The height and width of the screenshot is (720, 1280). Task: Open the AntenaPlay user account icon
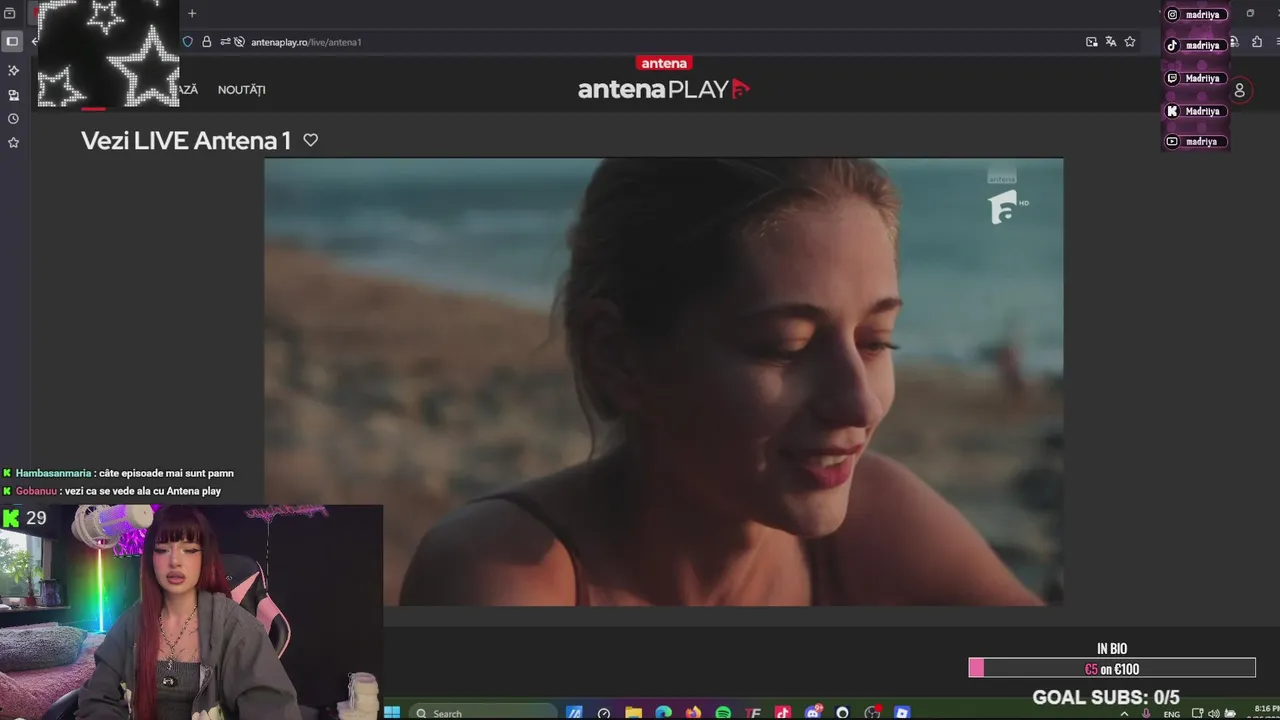[1239, 90]
